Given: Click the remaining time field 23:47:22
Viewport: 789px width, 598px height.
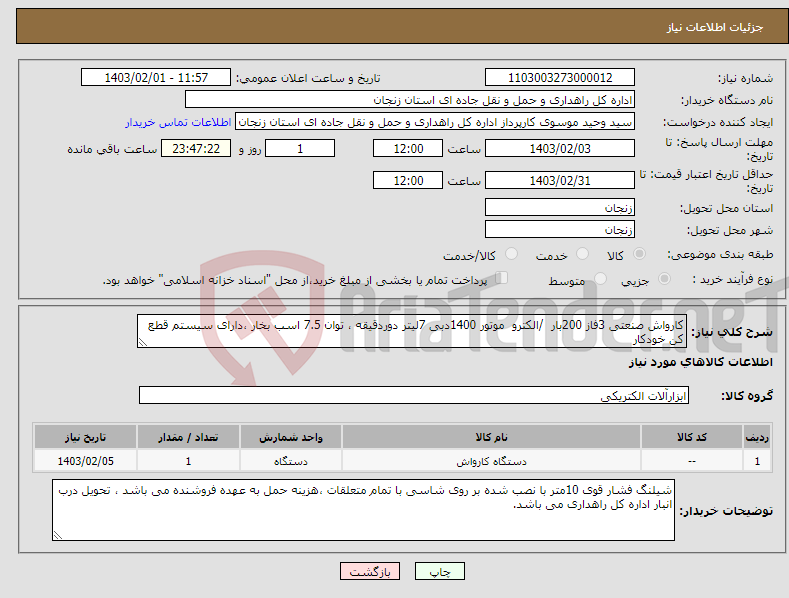Looking at the screenshot, I should pos(196,148).
